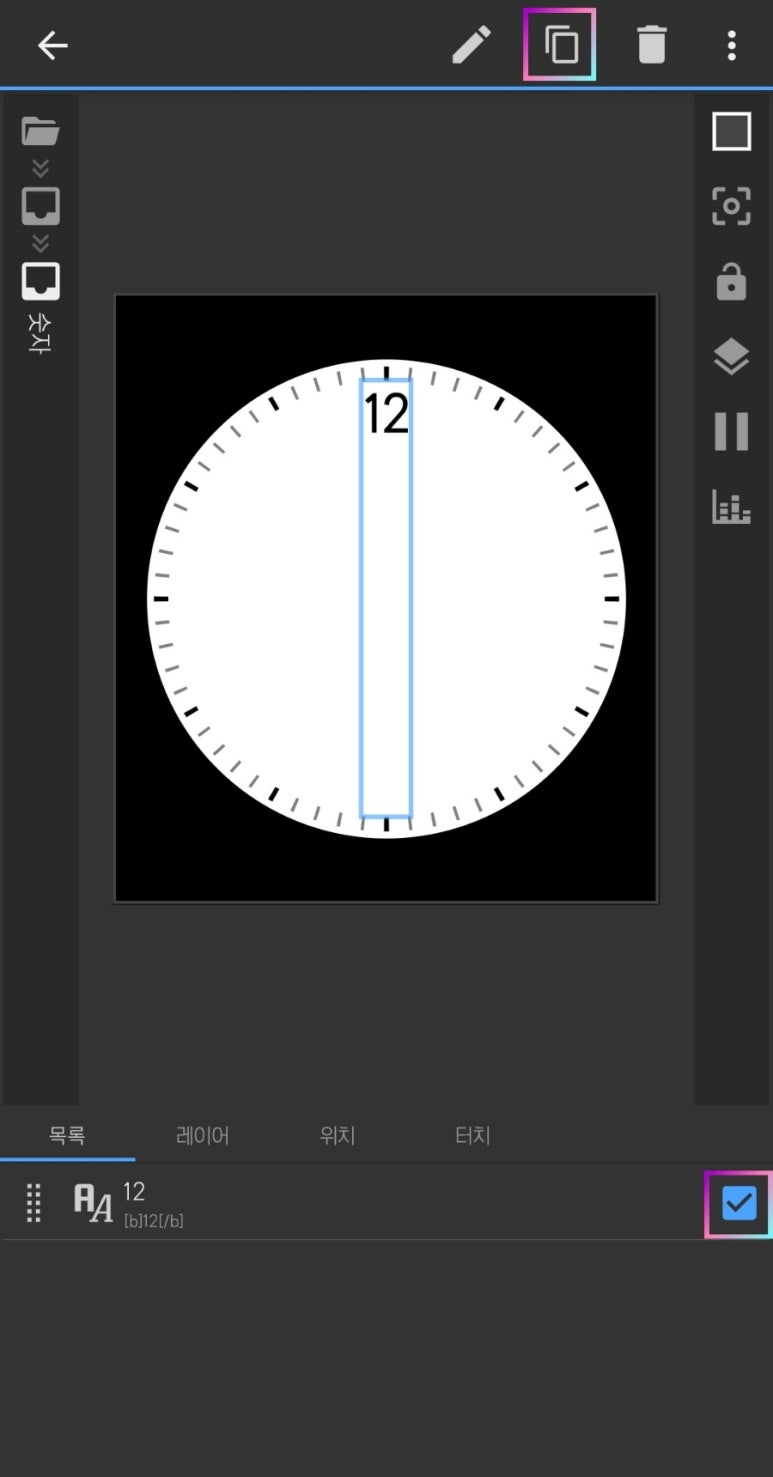Open the bar chart statistics icon
This screenshot has width=773, height=1477.
click(731, 507)
